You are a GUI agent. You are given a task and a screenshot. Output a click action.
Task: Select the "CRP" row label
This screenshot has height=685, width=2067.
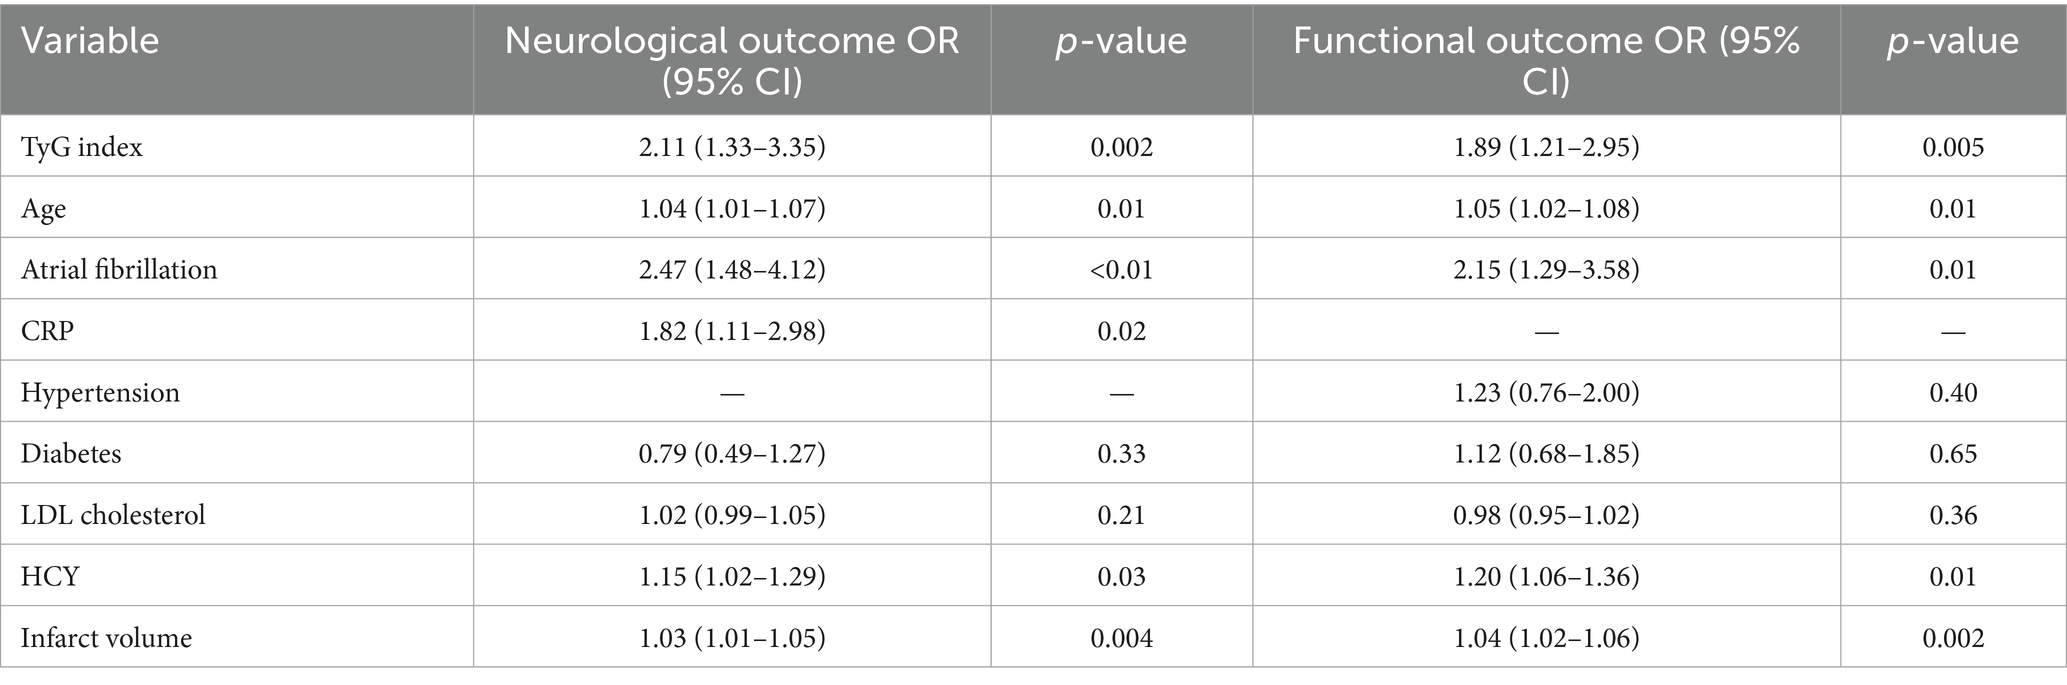(x=47, y=331)
